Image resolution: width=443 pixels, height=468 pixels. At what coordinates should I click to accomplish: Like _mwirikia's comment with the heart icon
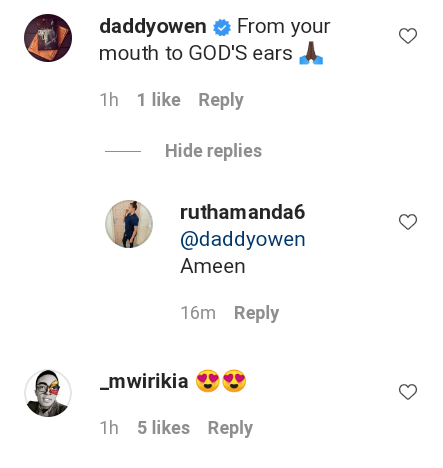(x=408, y=392)
